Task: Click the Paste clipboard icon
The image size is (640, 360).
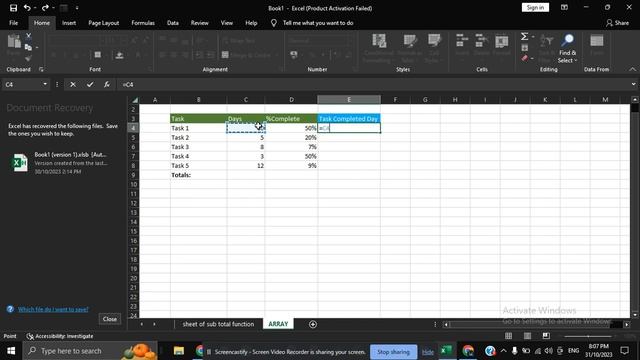Action: 14,42
